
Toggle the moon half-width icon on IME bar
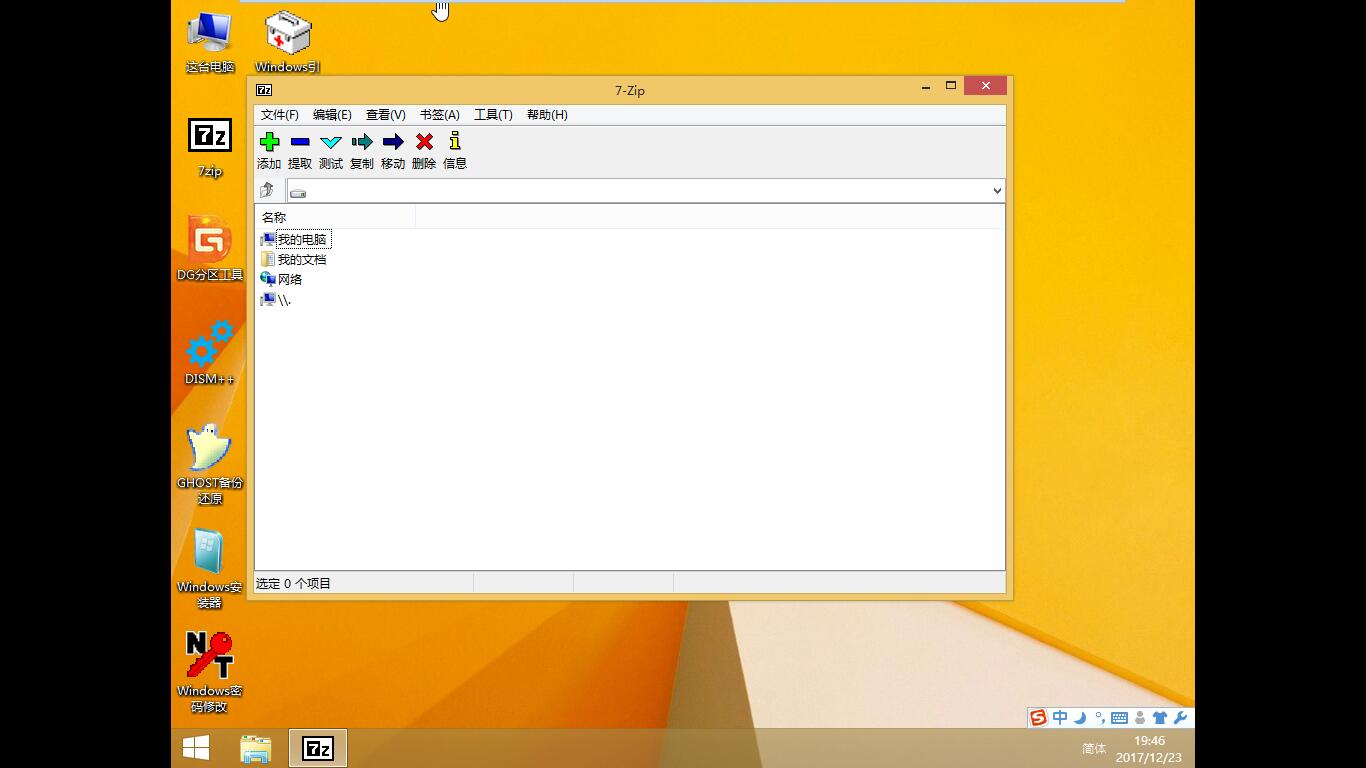coord(1080,718)
